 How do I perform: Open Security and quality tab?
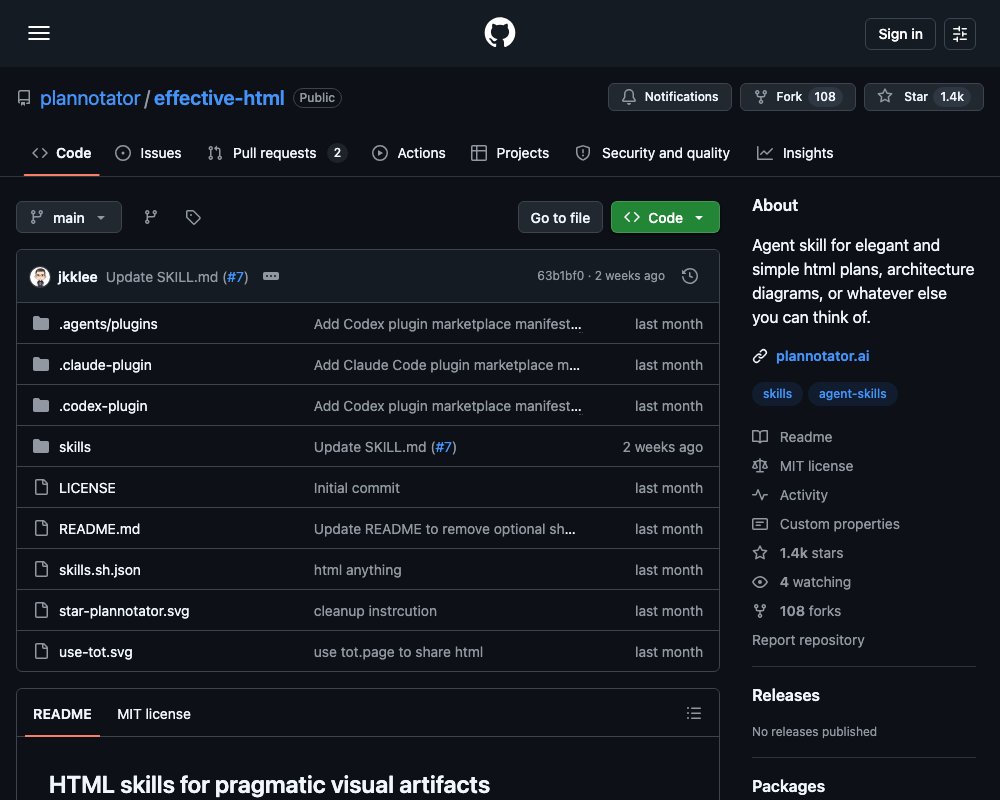tap(652, 153)
